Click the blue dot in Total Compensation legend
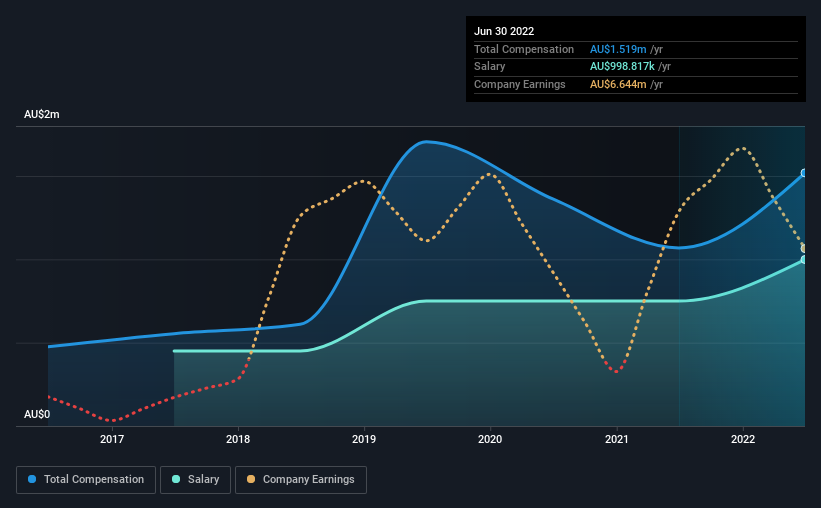The image size is (821, 508). coord(32,479)
